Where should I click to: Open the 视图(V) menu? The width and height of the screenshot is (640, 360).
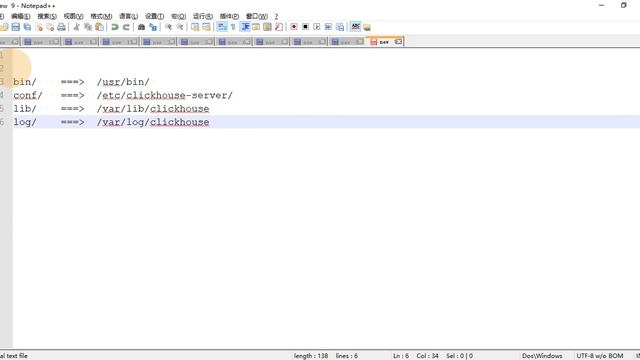pos(73,16)
